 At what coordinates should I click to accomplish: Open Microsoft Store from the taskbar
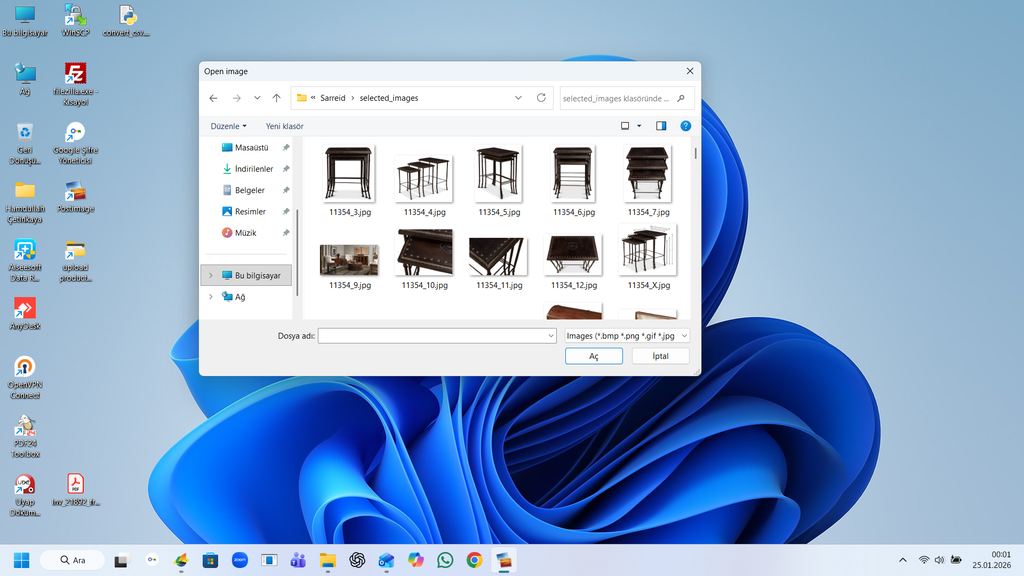(210, 560)
